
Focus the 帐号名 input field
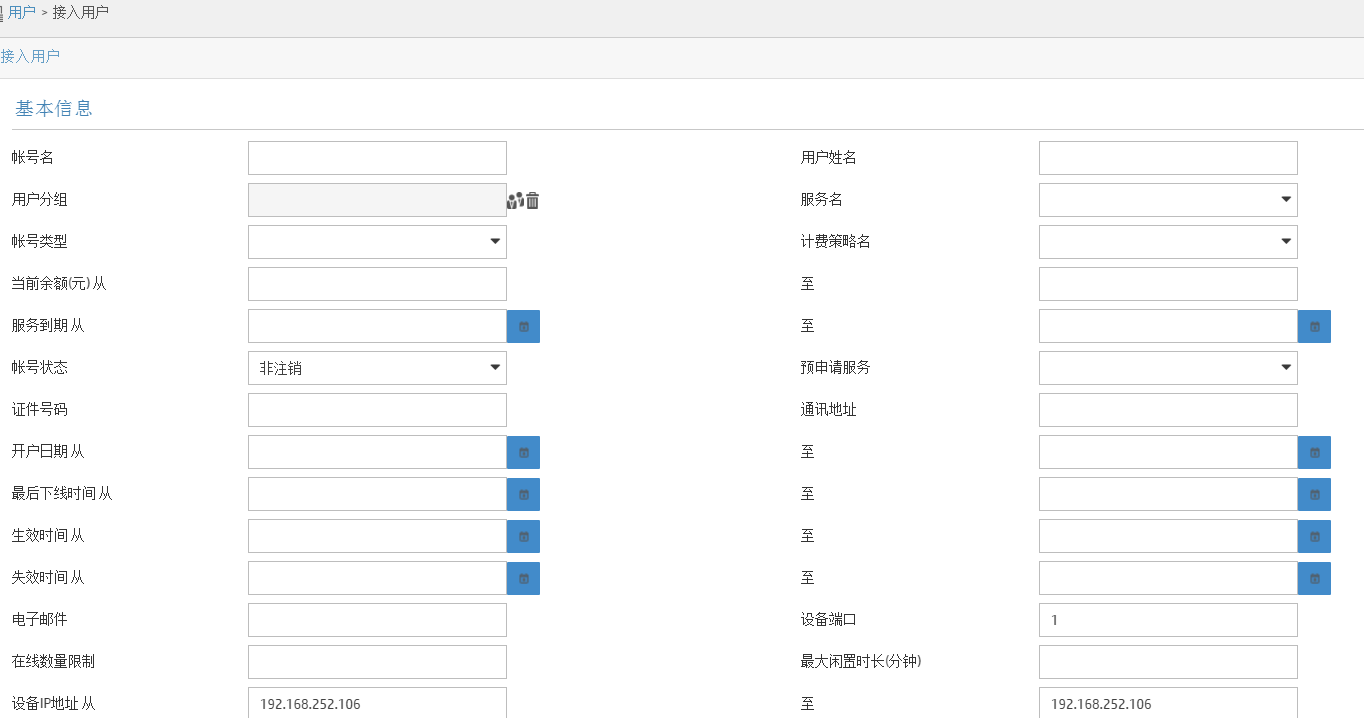(x=377, y=158)
